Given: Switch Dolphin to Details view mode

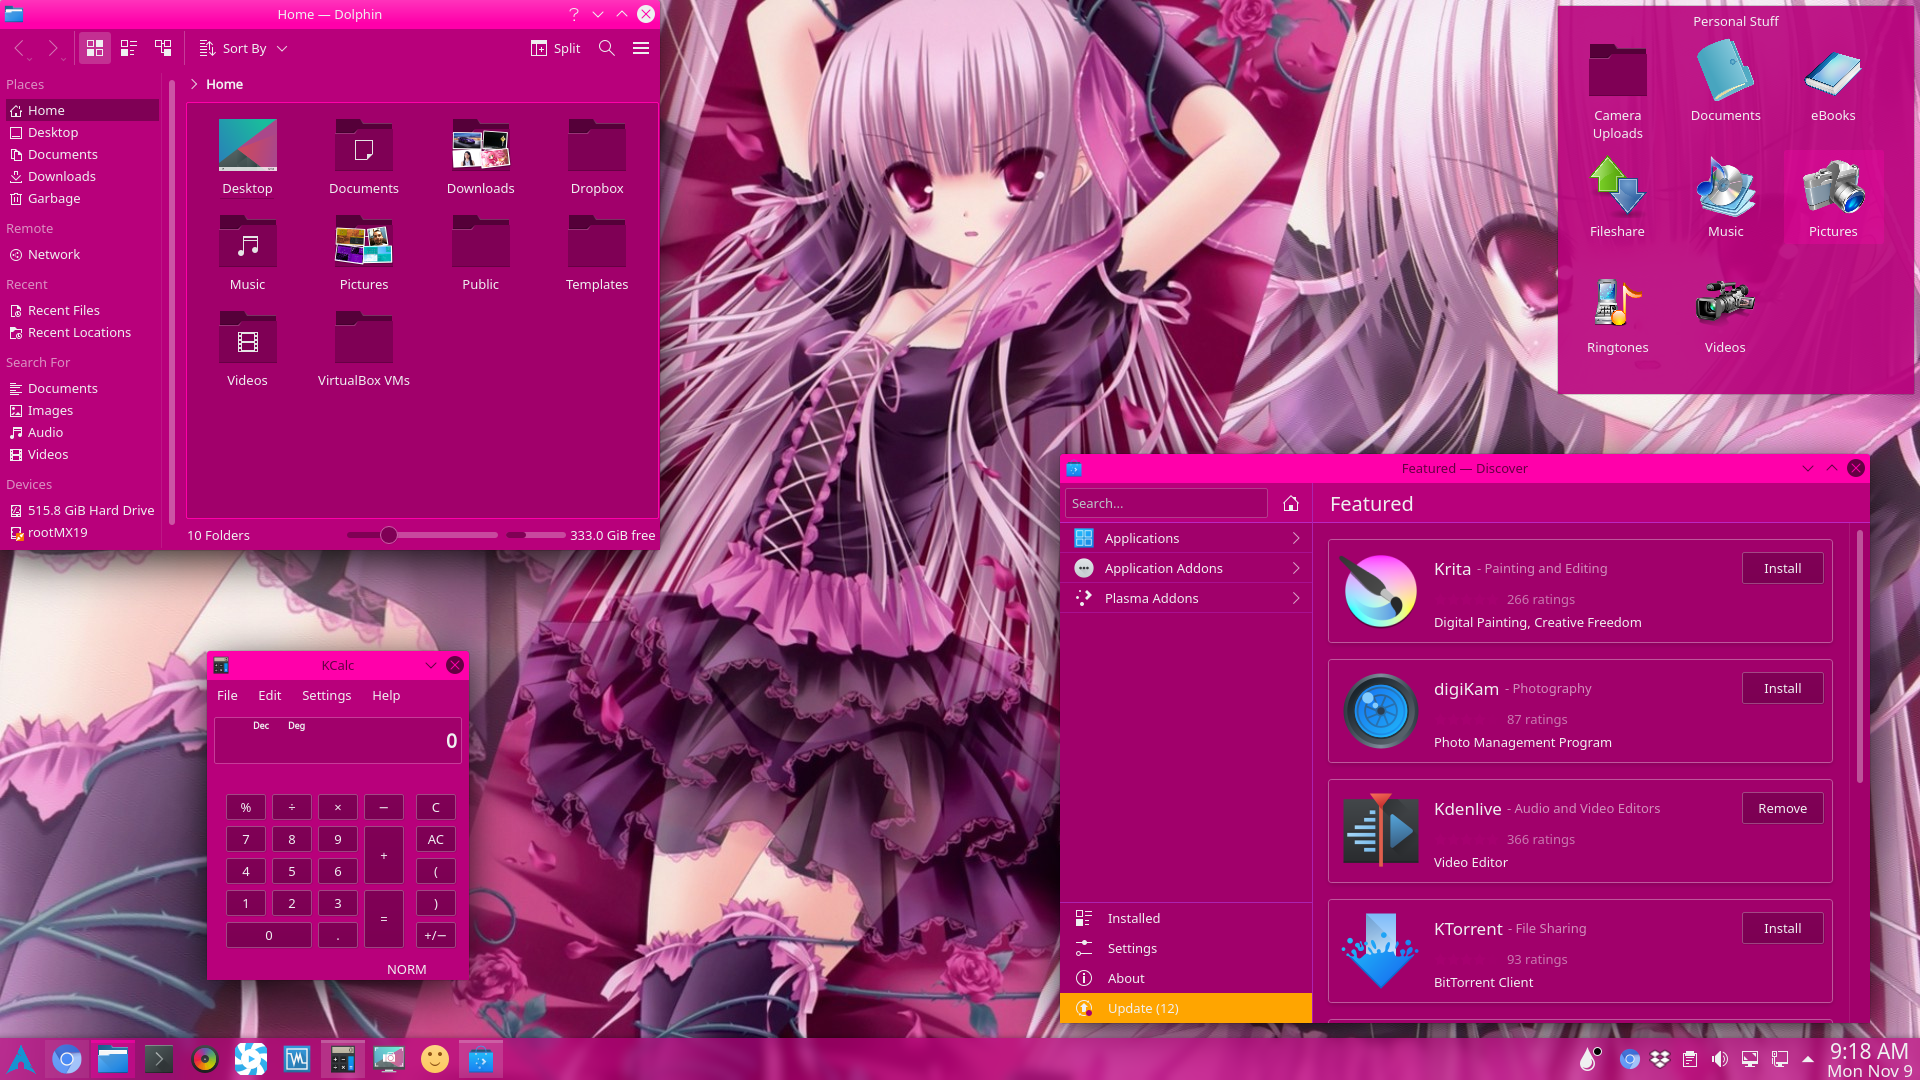Looking at the screenshot, I should point(163,48).
